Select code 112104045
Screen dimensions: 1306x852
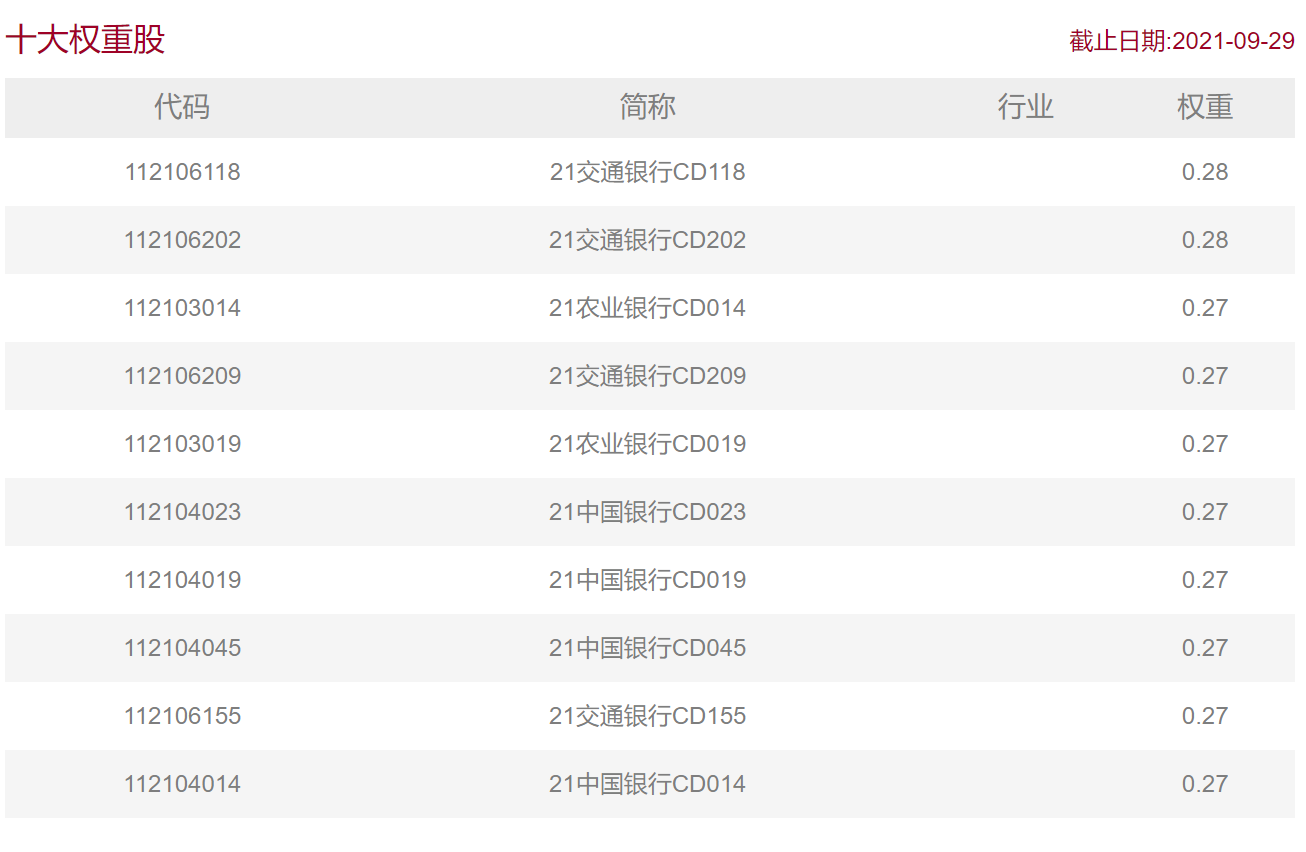(x=182, y=648)
